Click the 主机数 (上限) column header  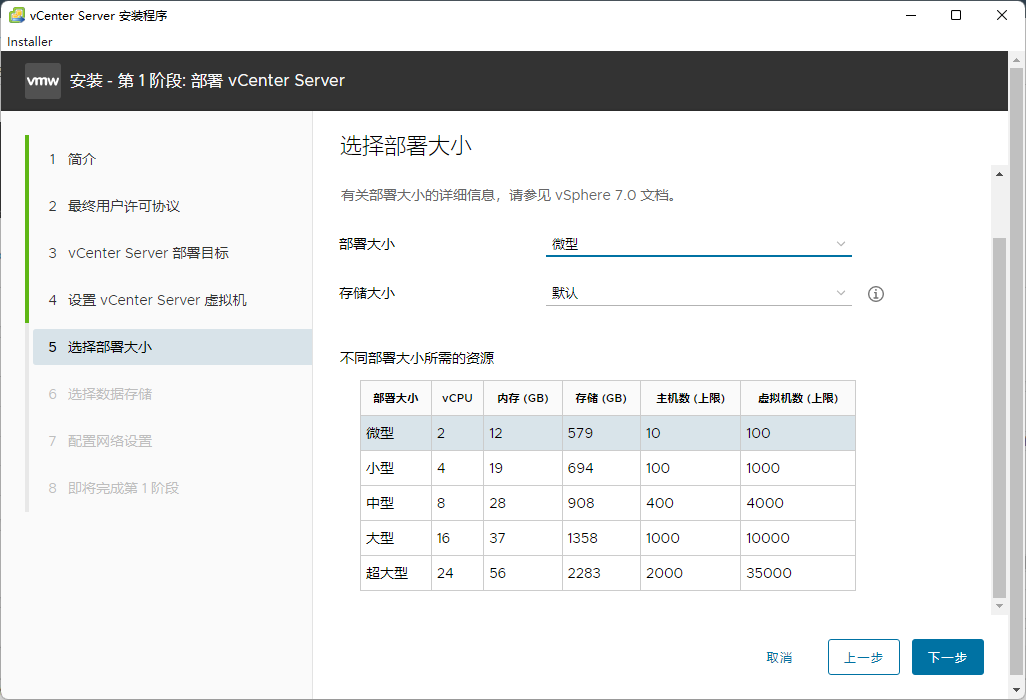(690, 398)
